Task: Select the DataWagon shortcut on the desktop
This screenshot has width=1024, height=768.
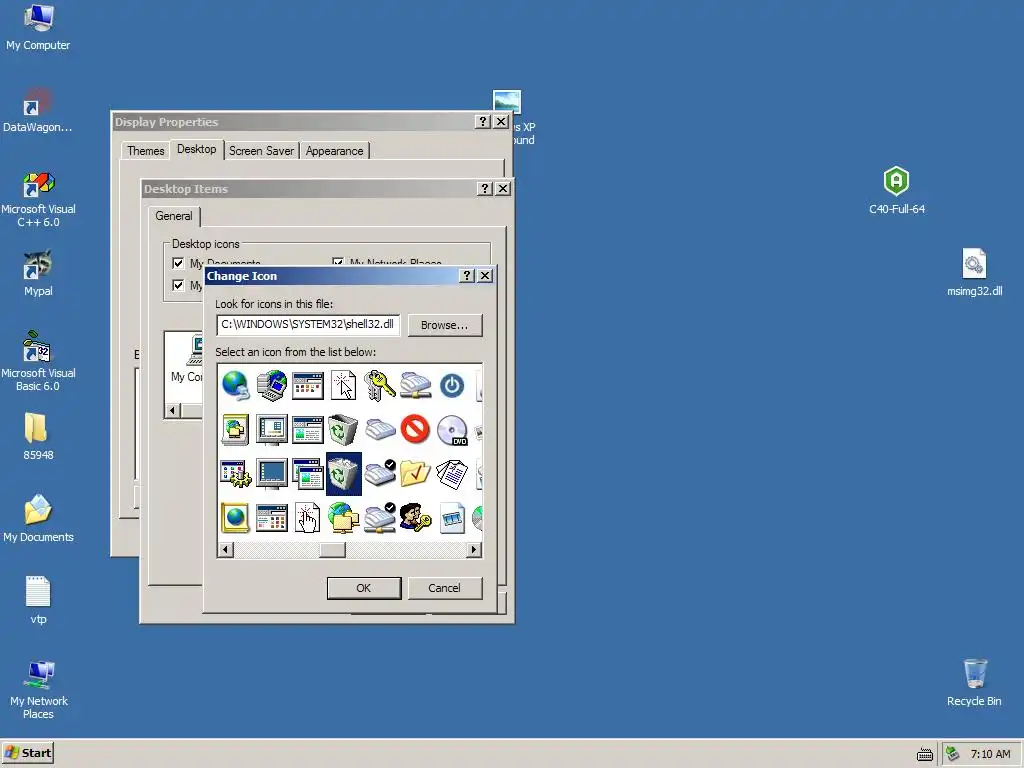Action: pyautogui.click(x=38, y=110)
